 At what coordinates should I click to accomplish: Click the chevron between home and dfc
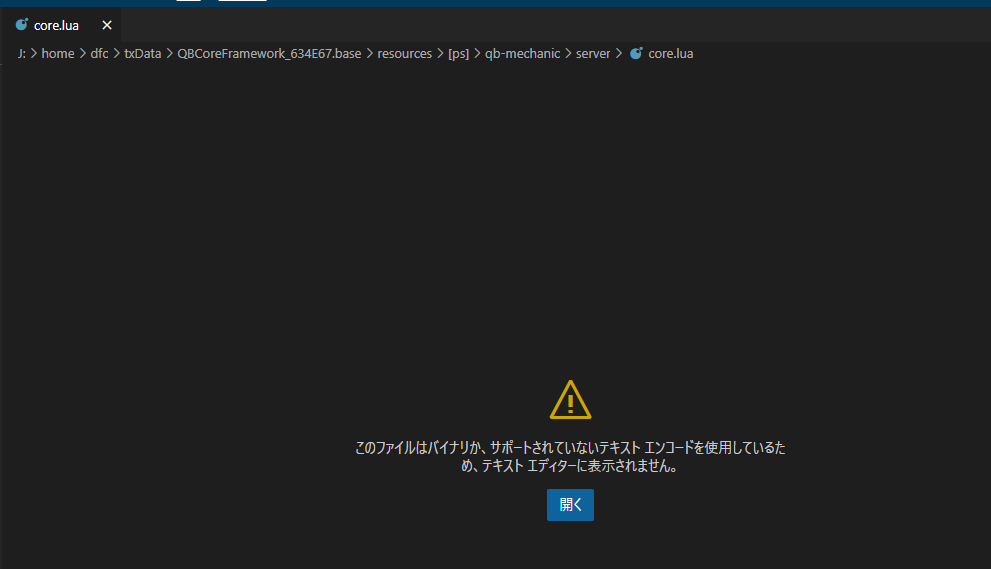83,54
